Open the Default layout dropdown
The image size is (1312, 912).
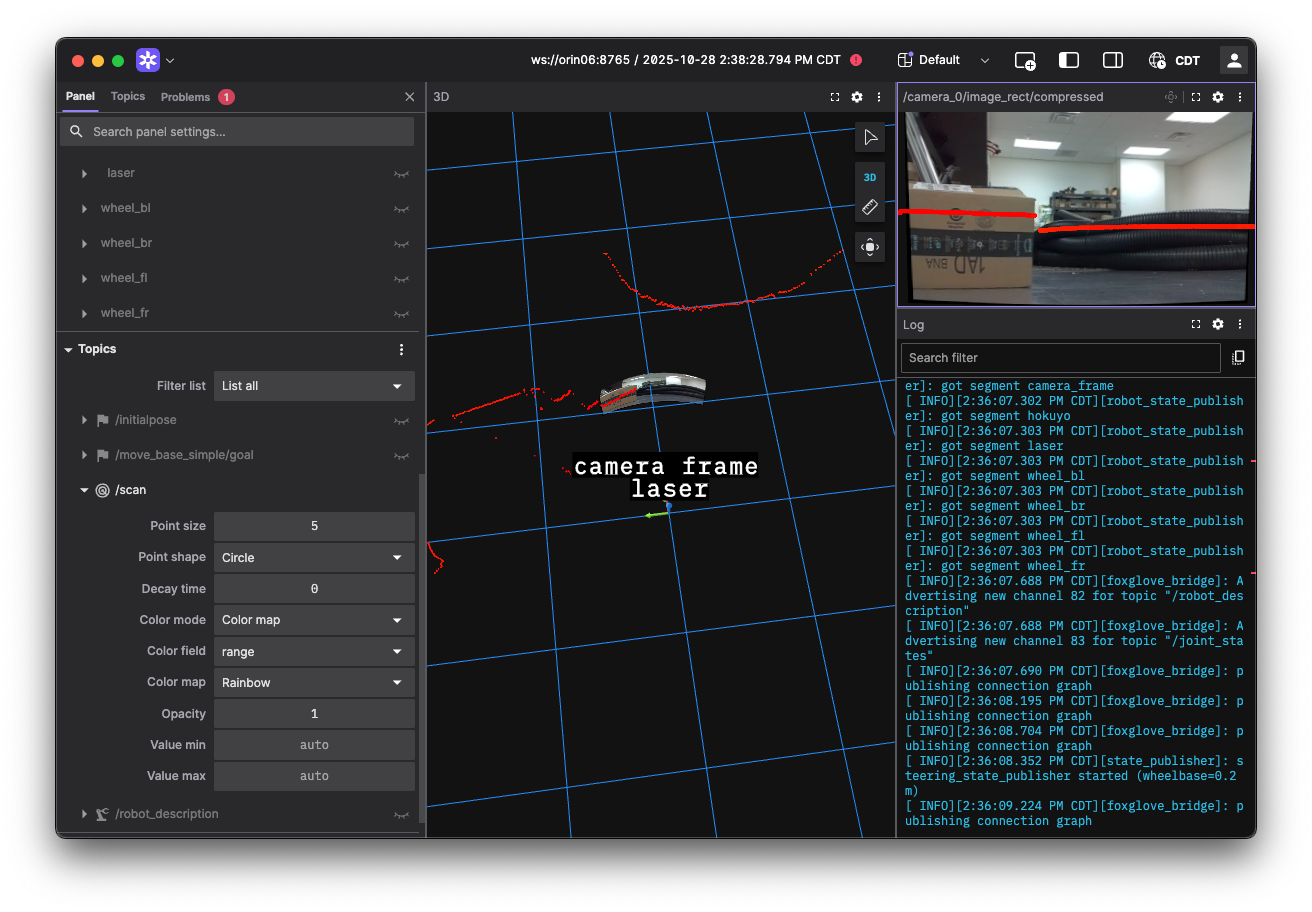tap(942, 60)
